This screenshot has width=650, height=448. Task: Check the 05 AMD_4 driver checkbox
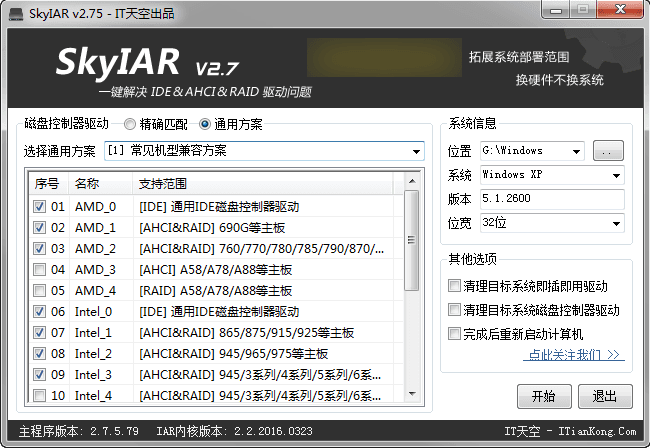[x=39, y=291]
